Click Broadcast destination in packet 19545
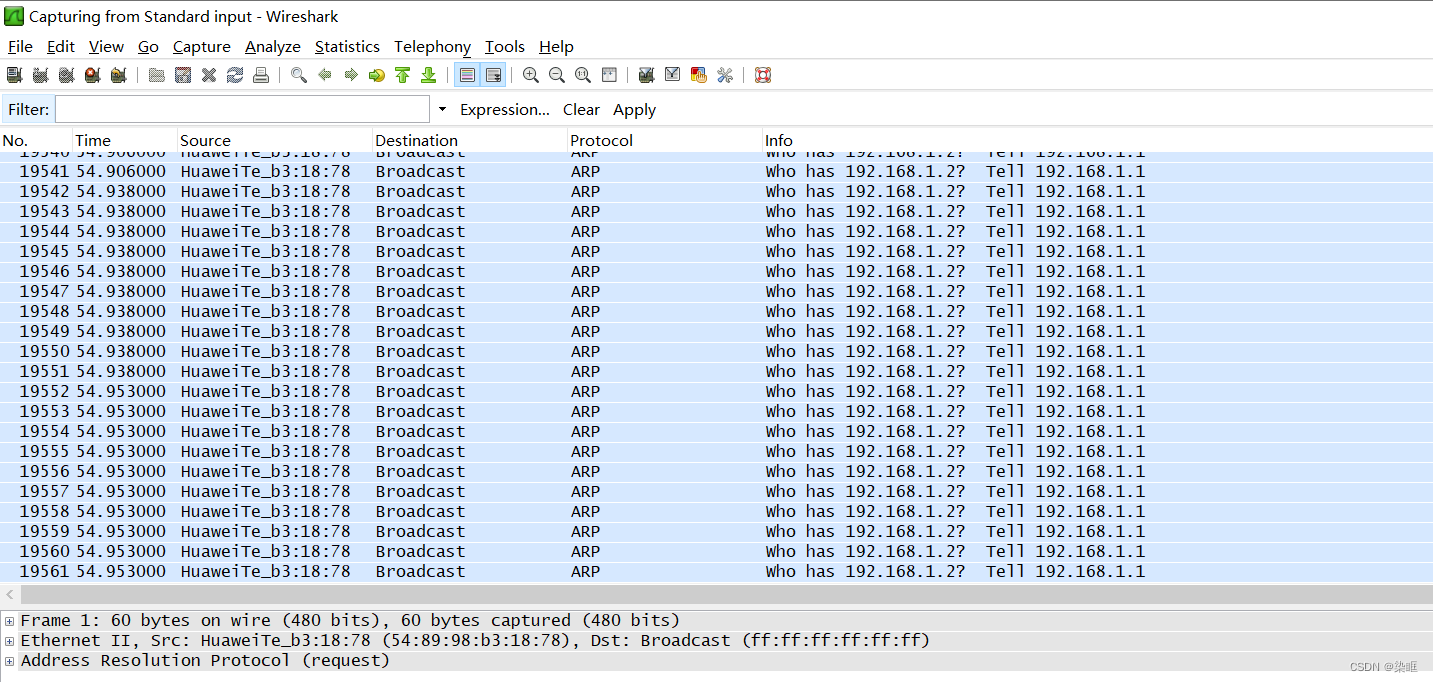 point(420,251)
